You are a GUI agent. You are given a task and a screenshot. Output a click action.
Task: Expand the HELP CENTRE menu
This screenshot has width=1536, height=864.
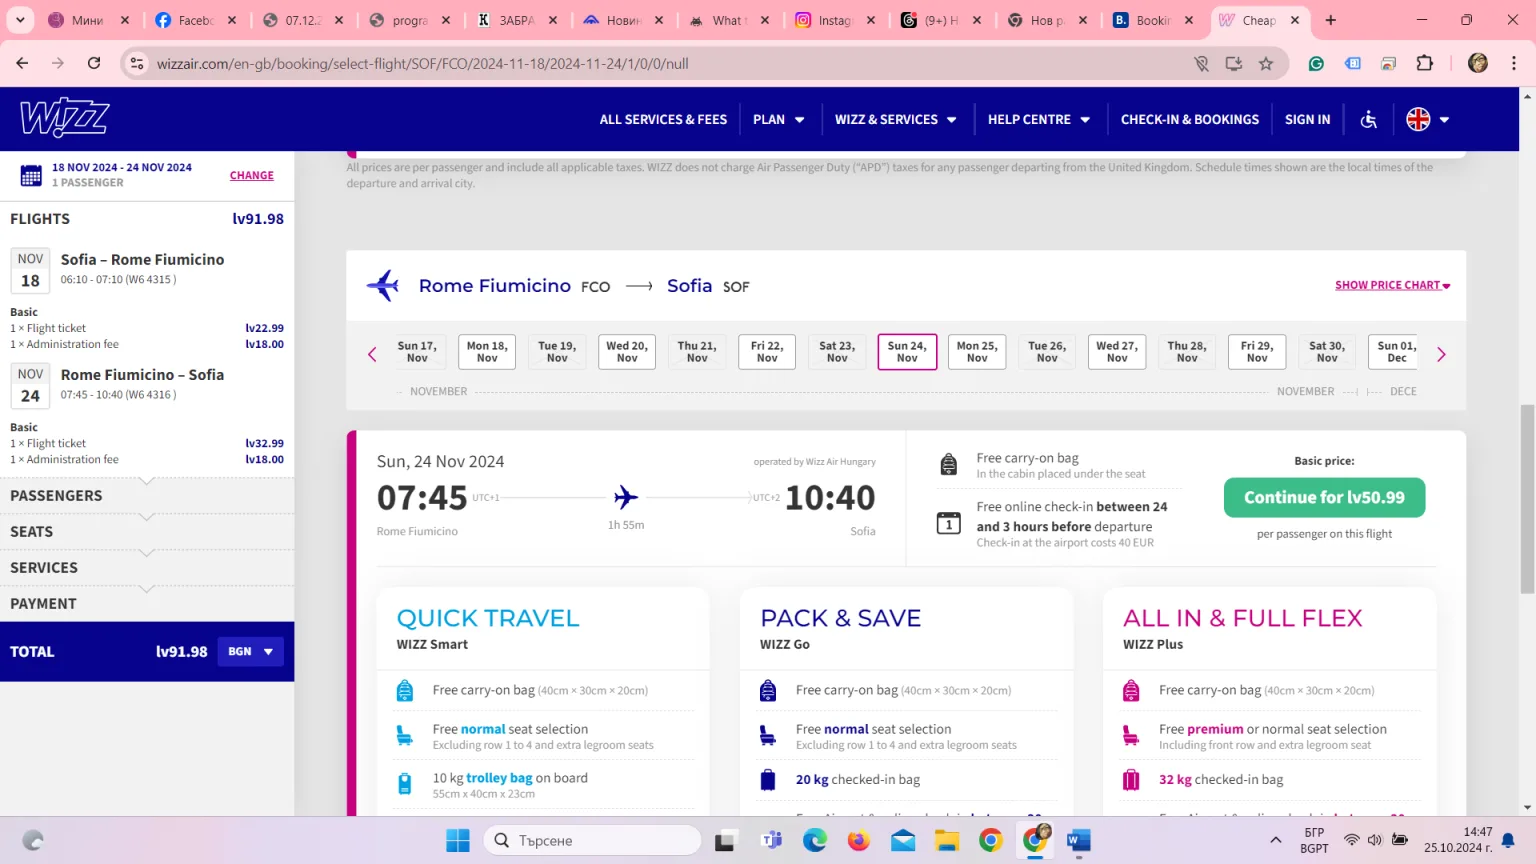1039,120
